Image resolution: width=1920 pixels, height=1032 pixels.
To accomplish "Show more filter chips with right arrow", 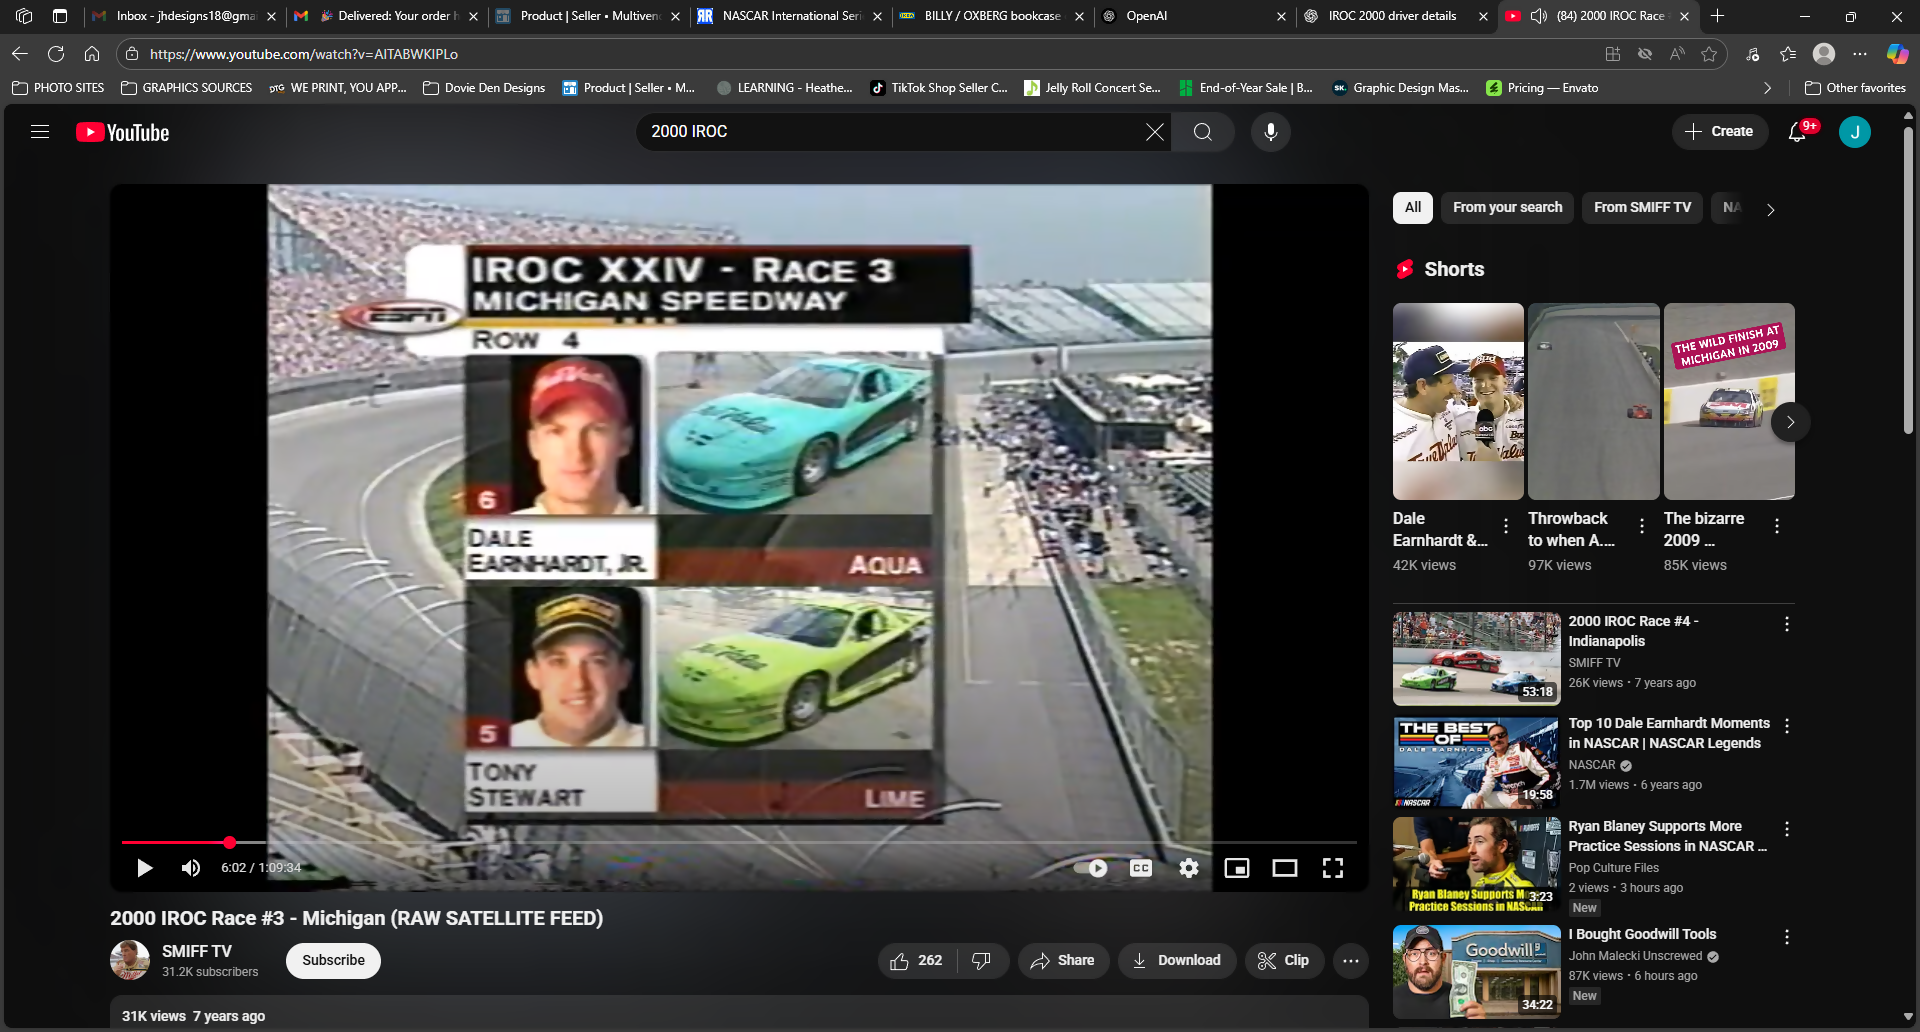I will [1771, 209].
